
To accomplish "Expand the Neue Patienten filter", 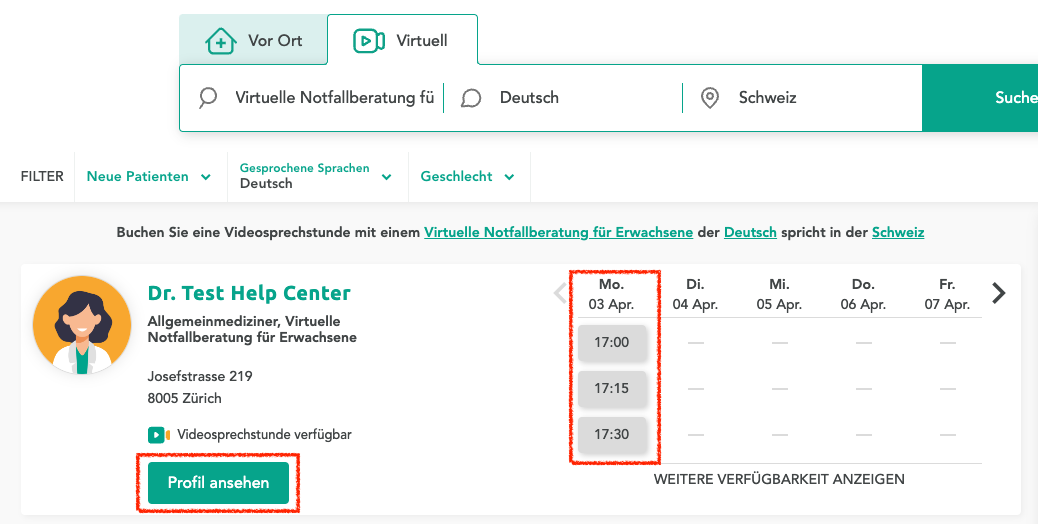I will (x=148, y=177).
